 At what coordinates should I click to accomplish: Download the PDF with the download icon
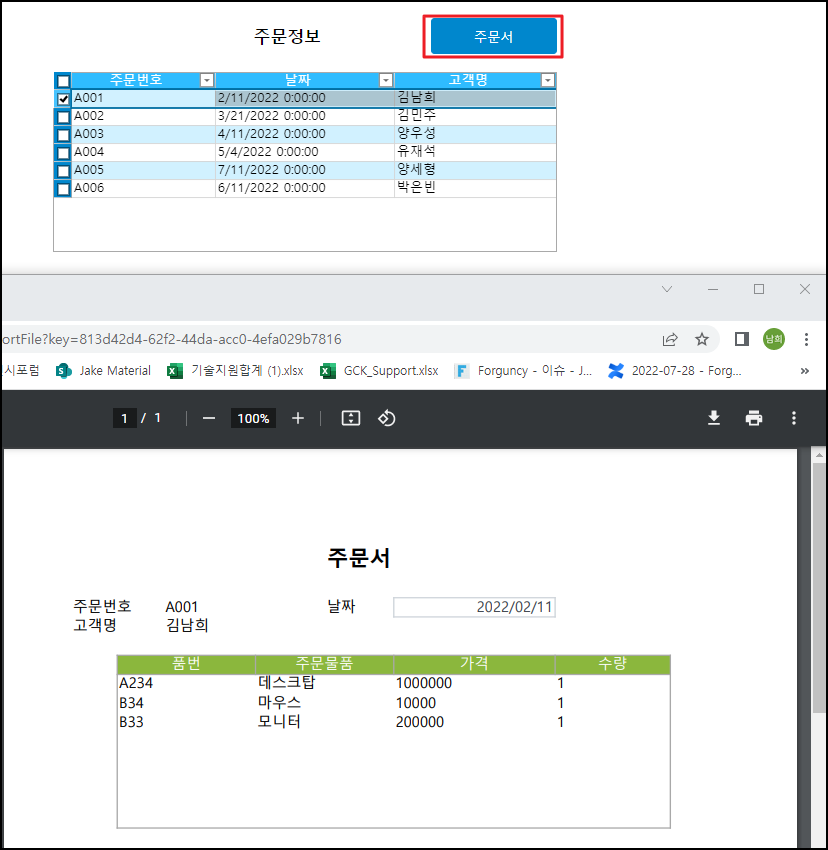[x=714, y=418]
